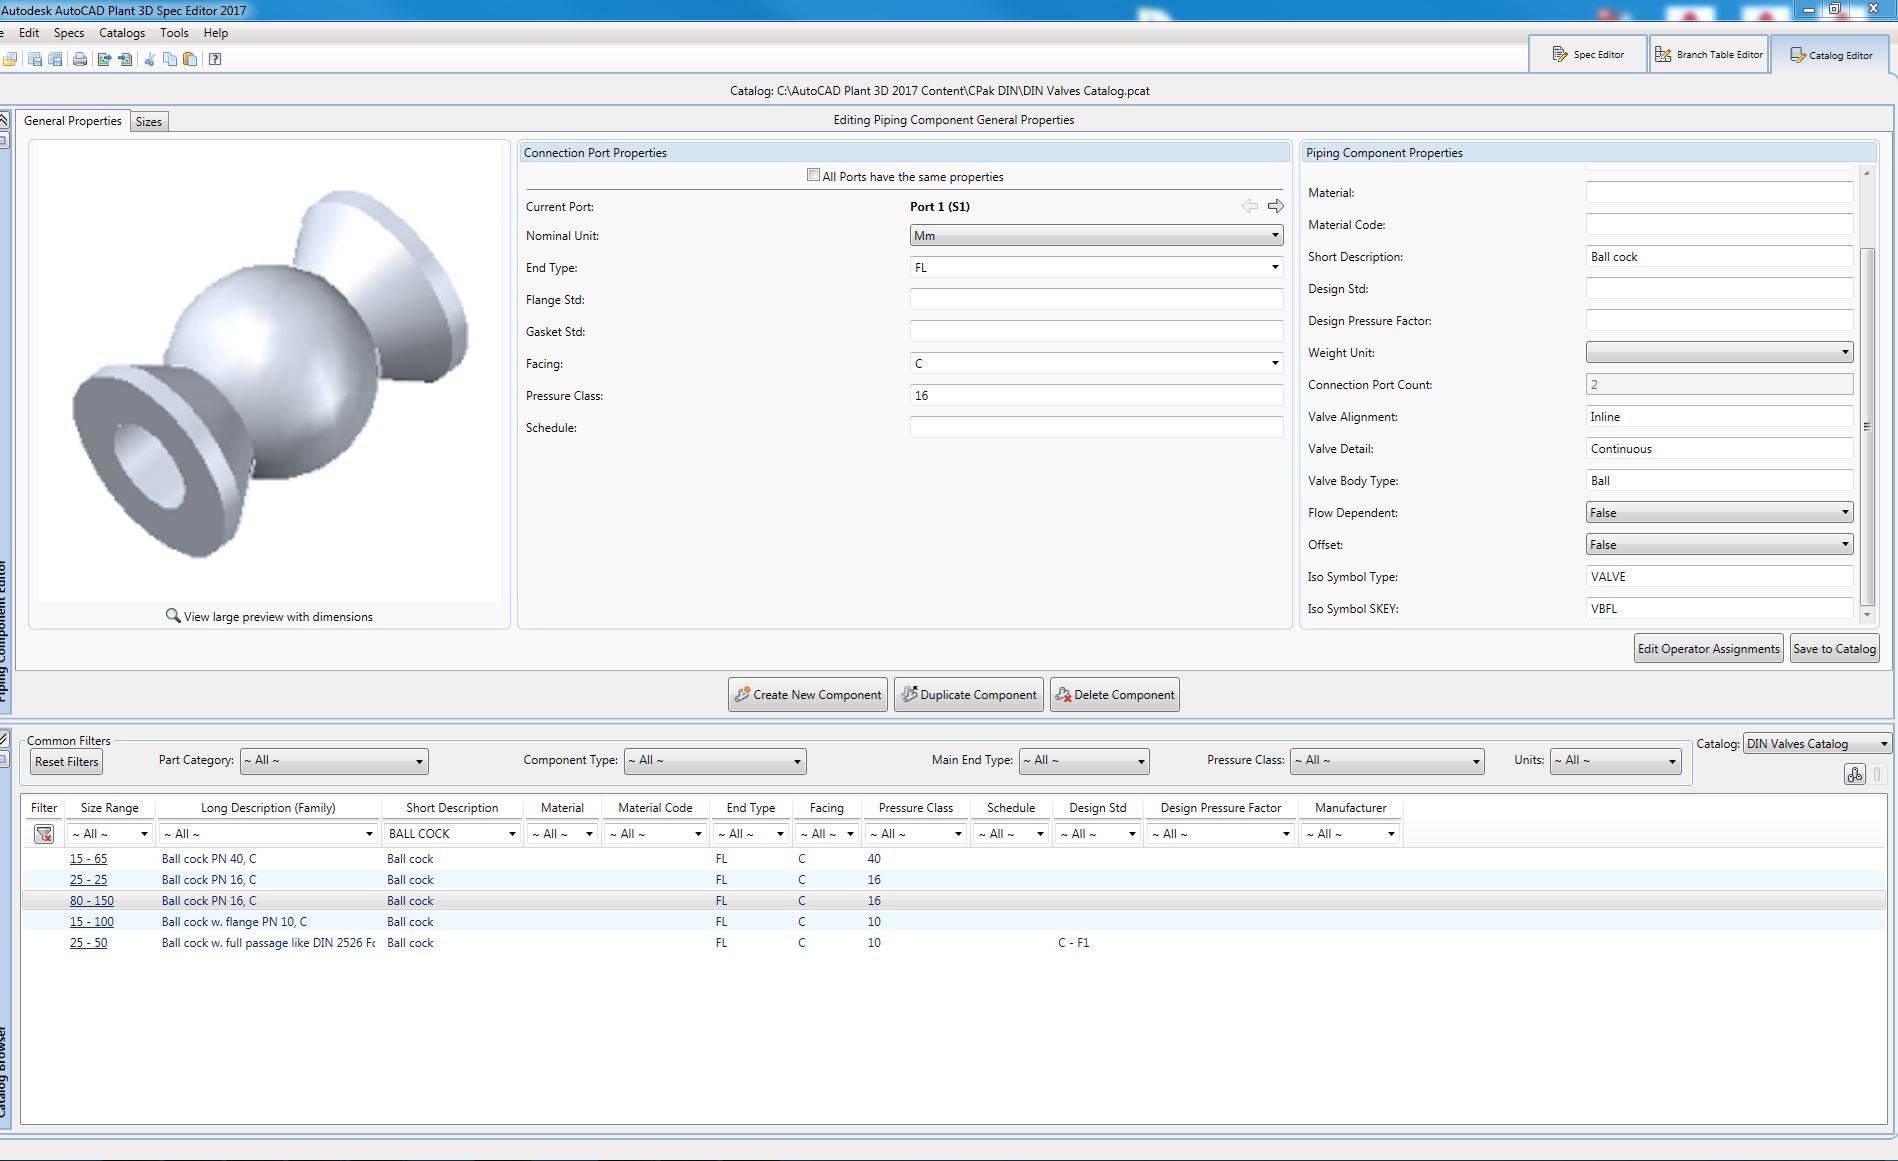
Task: Check All Ports have the same properties
Action: click(813, 175)
